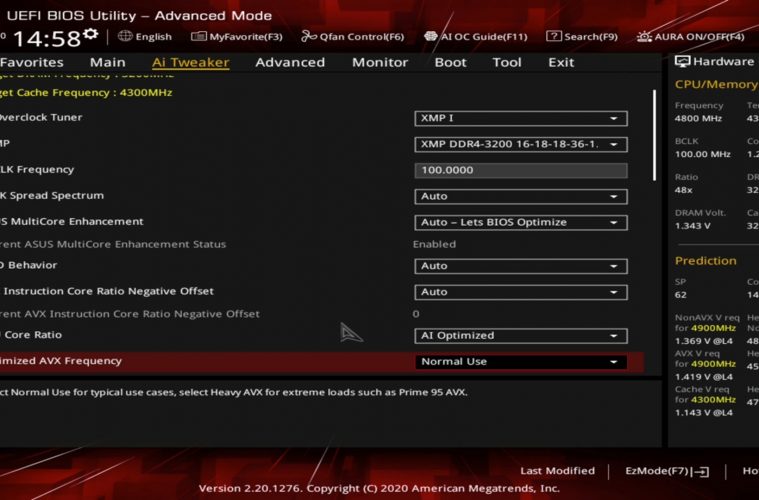Click the settings list vertical scrollbar
Screen dimensions: 759x500
click(654, 136)
